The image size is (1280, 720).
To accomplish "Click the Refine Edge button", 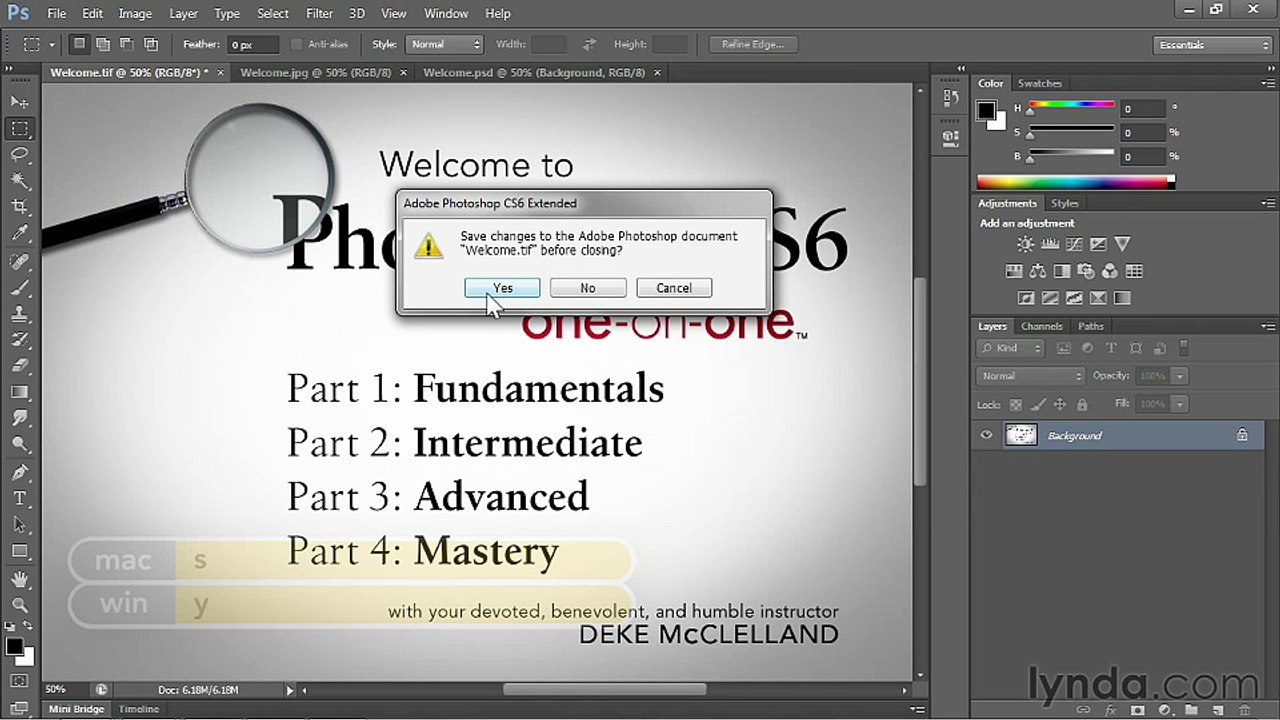I will point(753,44).
